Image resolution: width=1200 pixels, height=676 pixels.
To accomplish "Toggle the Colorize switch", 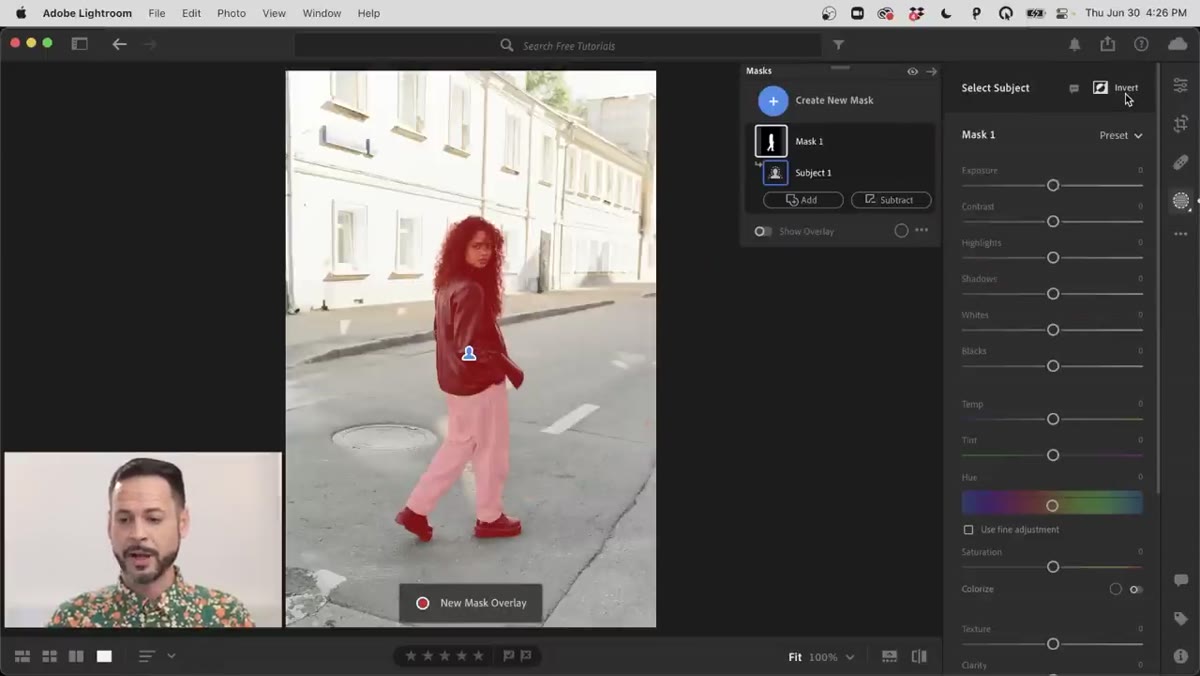I will pyautogui.click(x=1136, y=589).
